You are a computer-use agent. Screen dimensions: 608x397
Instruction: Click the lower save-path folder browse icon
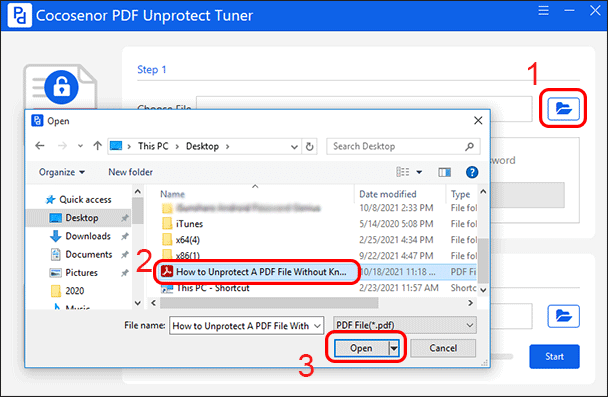[563, 316]
